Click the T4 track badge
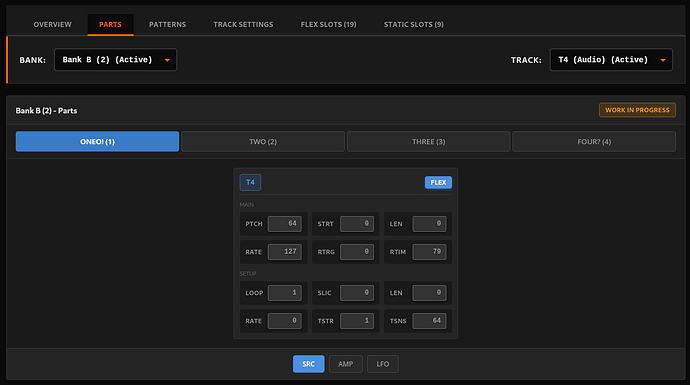 (x=250, y=182)
